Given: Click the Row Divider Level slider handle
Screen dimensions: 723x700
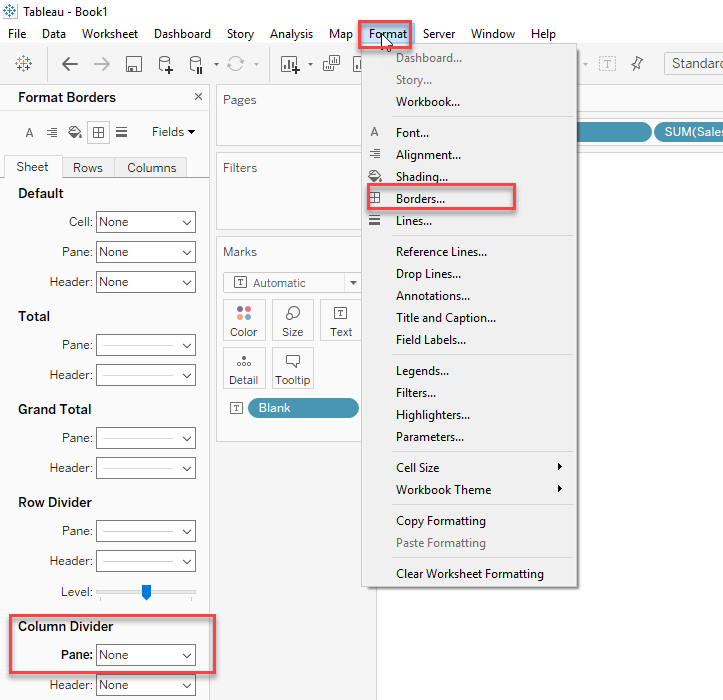Looking at the screenshot, I should (x=146, y=592).
